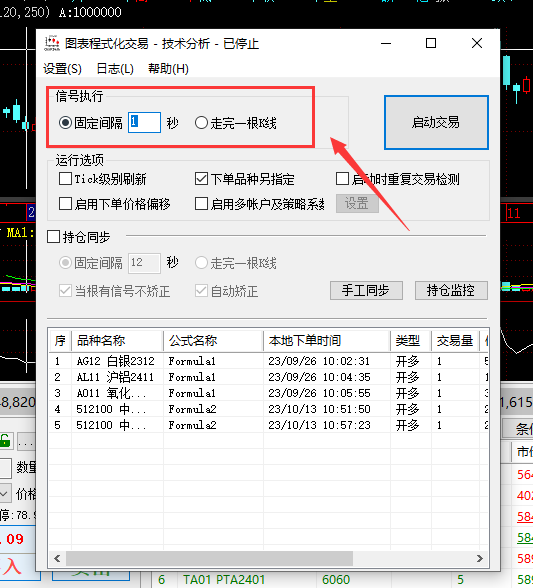Open the 设置(S) menu

tap(62, 69)
